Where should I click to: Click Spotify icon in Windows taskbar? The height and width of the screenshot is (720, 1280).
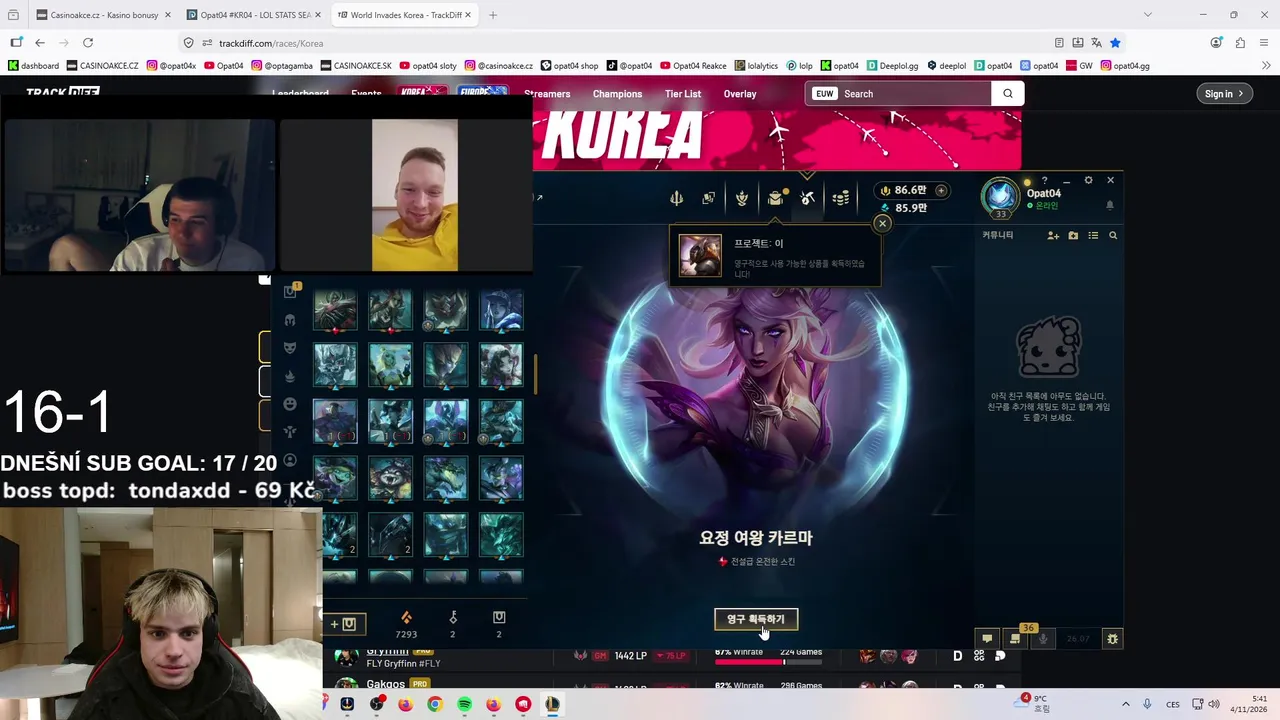tap(464, 704)
